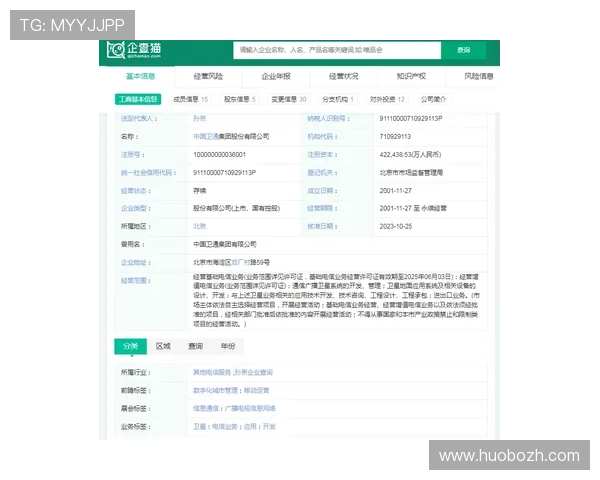Open the 开发 business tag link

point(269,427)
